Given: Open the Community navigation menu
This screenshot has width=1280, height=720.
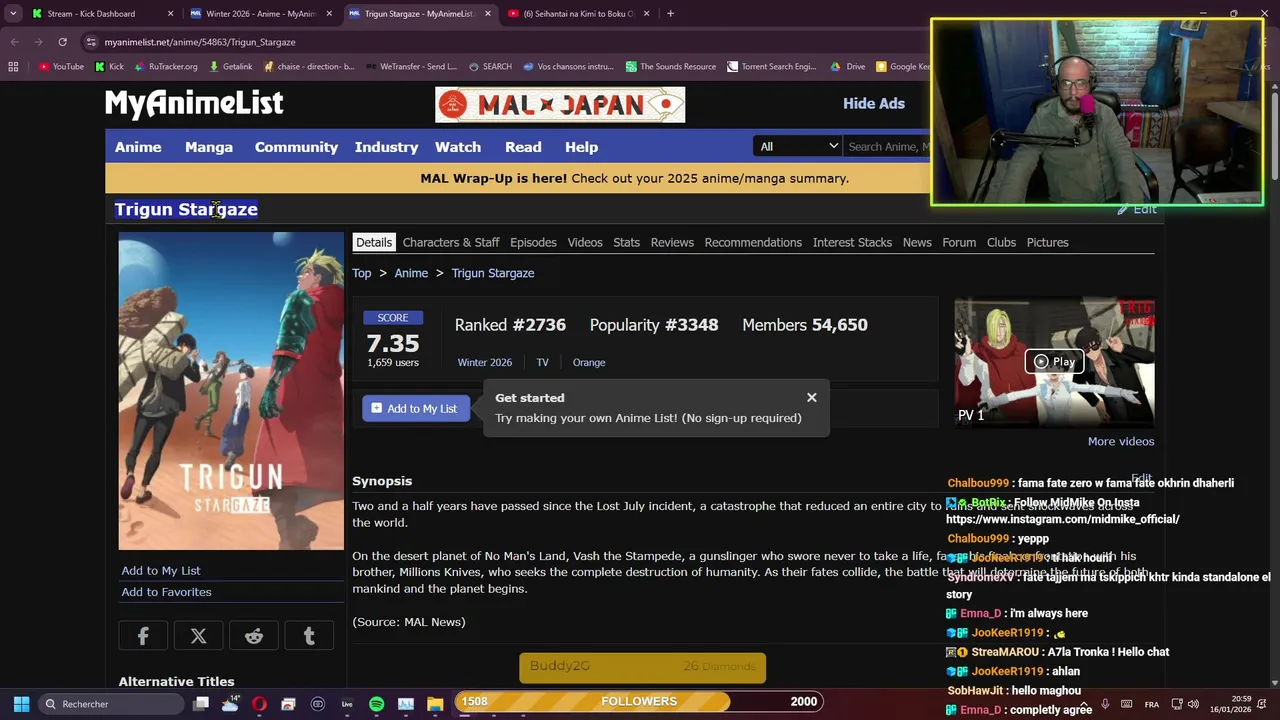Looking at the screenshot, I should [x=296, y=147].
